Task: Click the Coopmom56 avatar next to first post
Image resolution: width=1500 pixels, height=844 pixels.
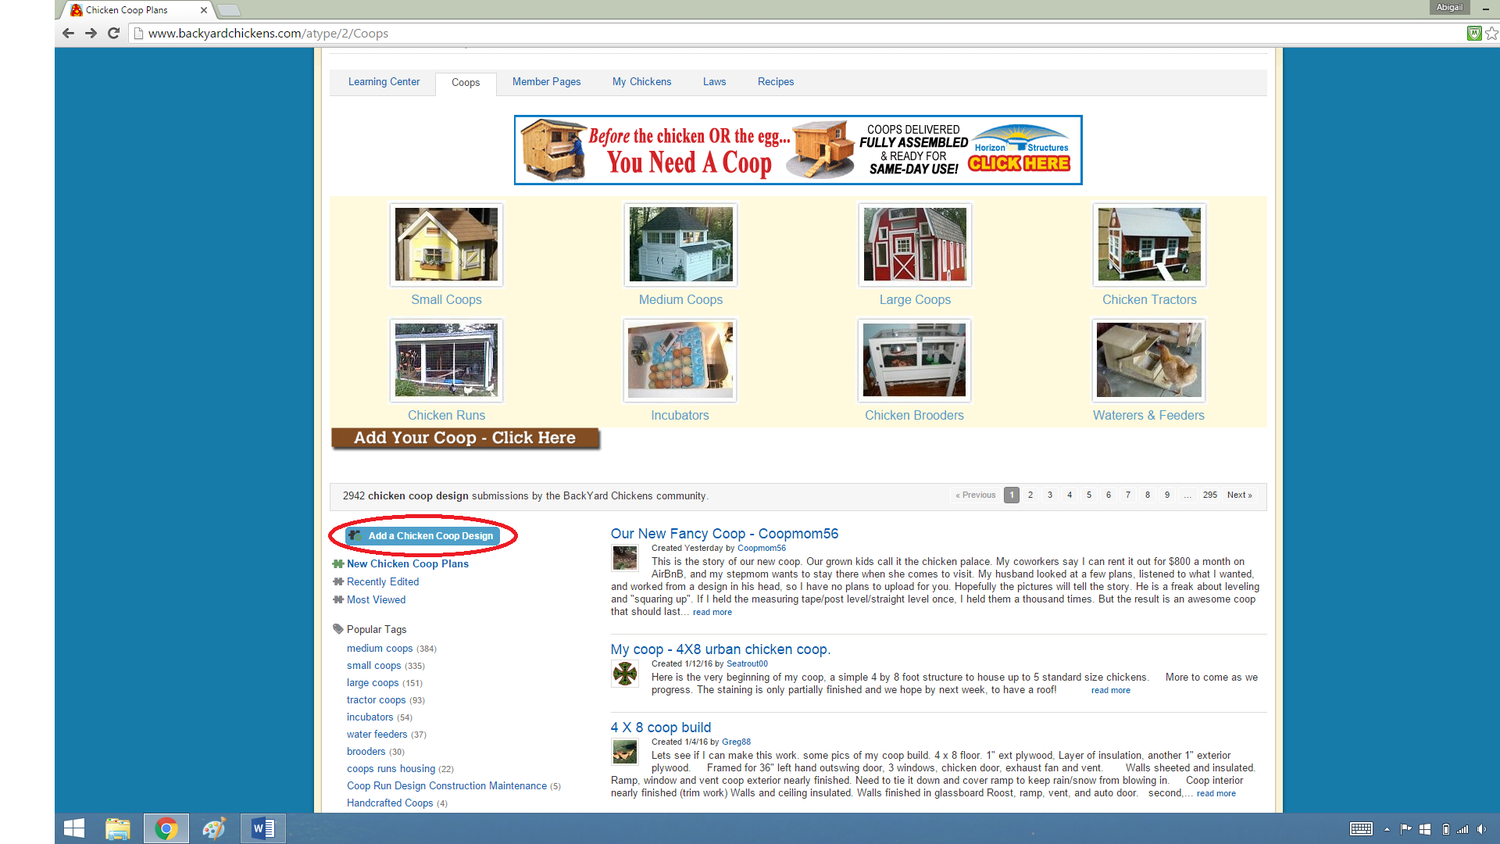Action: click(625, 558)
